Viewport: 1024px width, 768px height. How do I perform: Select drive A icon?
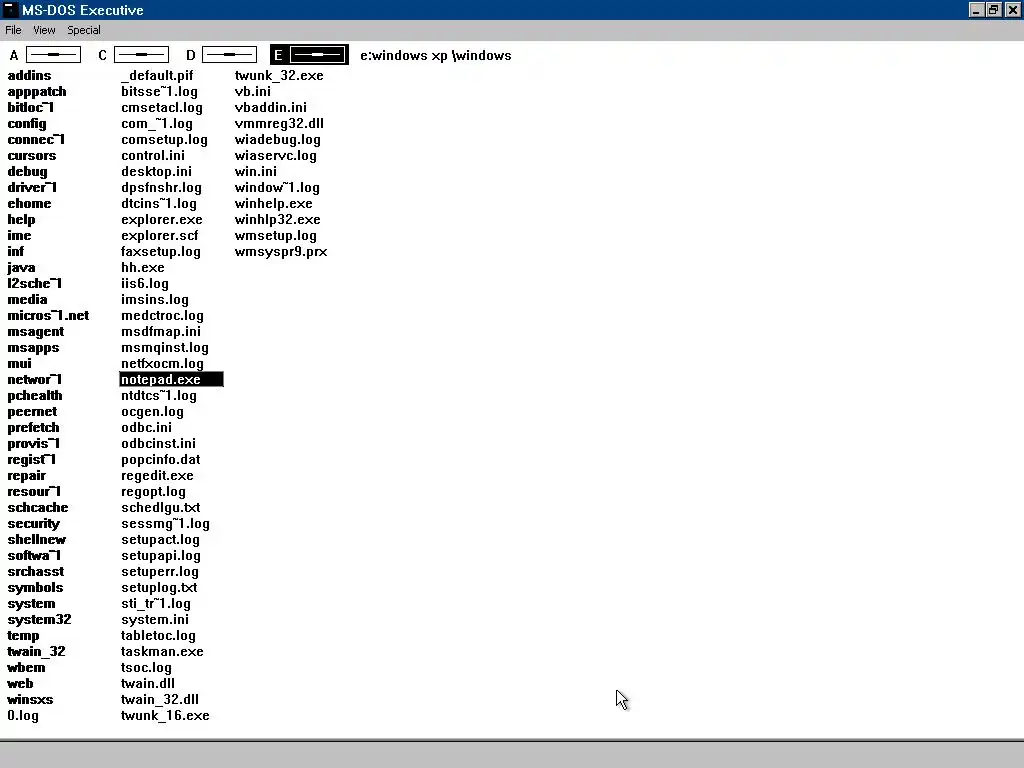(x=54, y=55)
